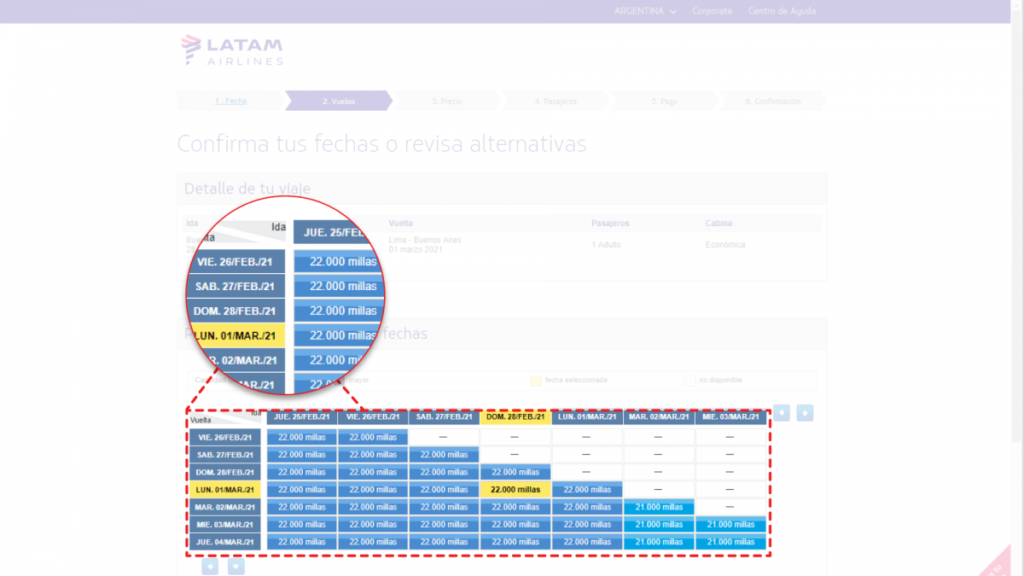Return to step 1. Fecha
The image size is (1024, 576).
230,101
